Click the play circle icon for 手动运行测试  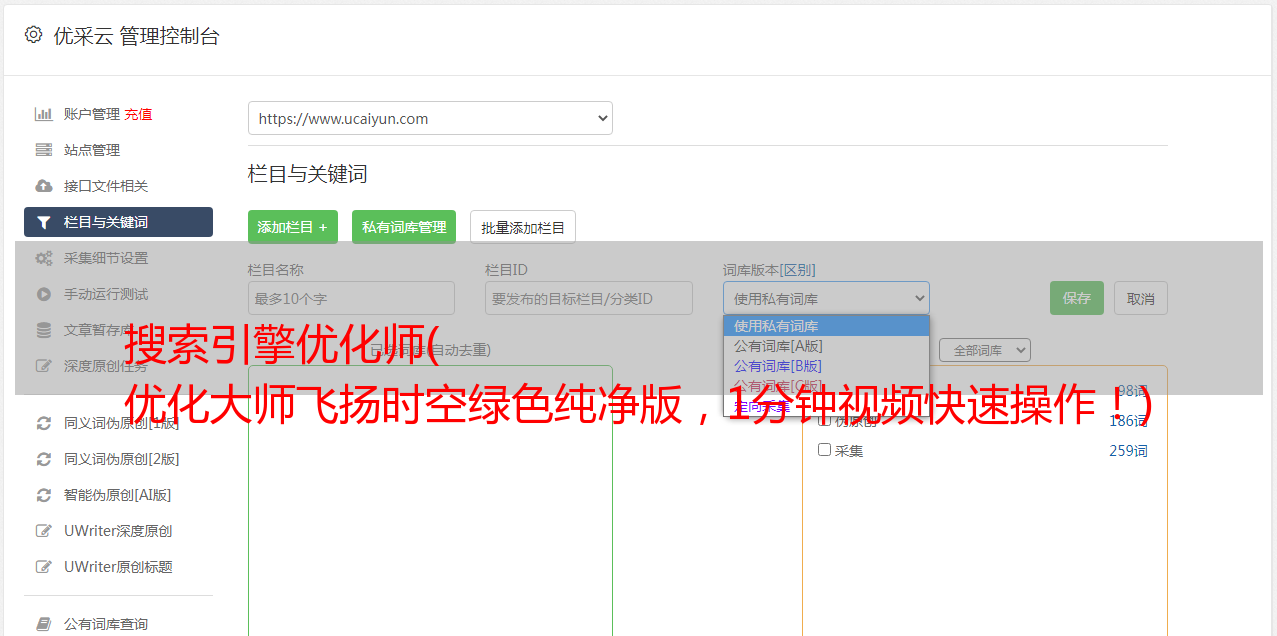click(x=44, y=294)
